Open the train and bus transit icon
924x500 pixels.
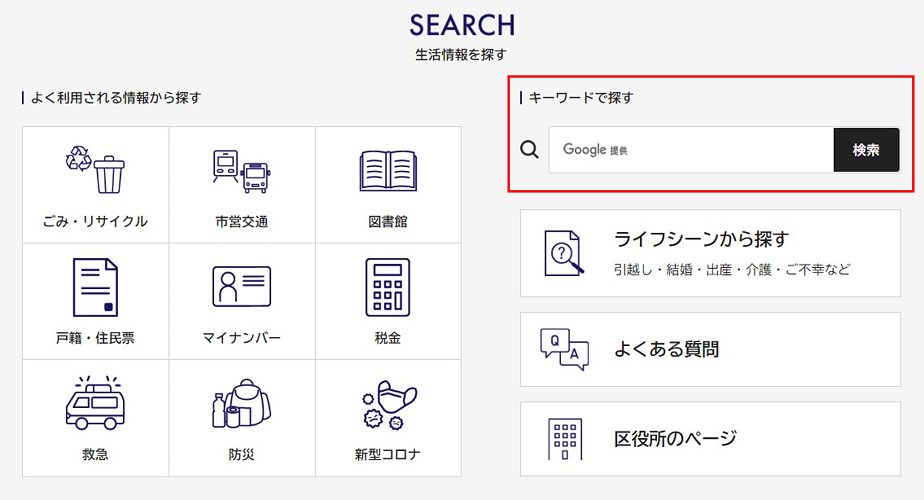pyautogui.click(x=241, y=171)
